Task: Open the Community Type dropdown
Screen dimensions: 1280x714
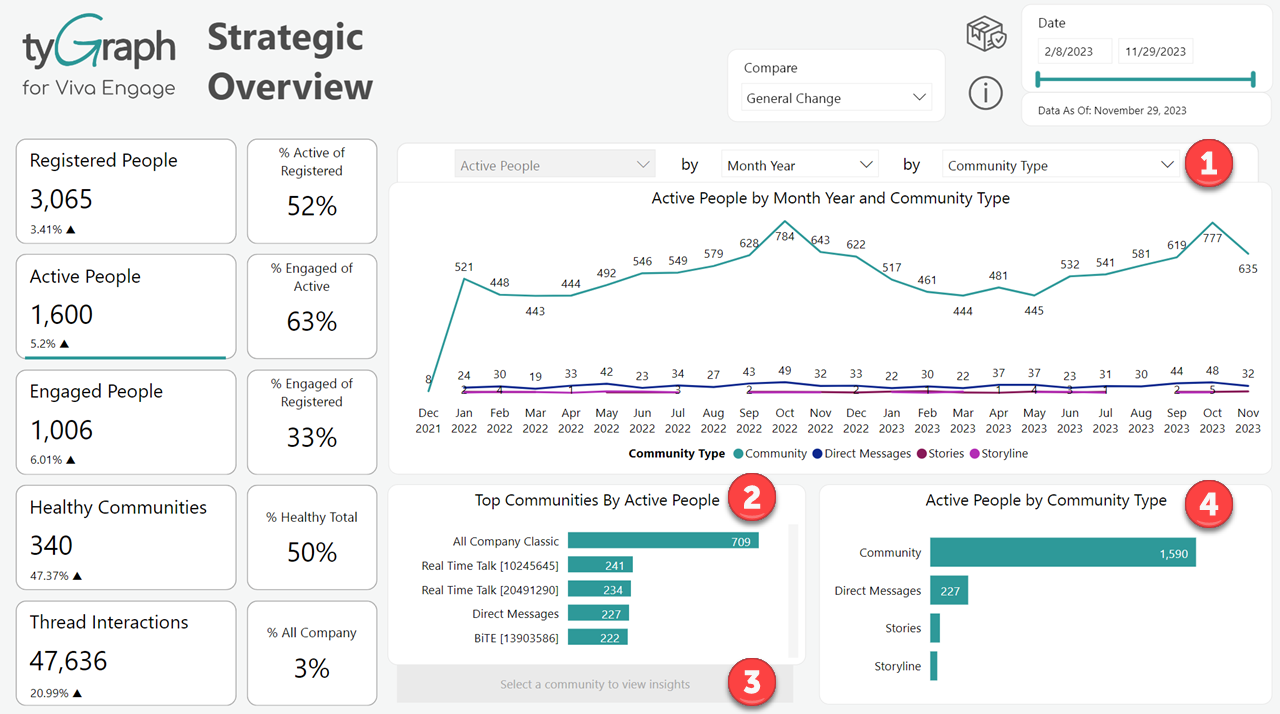Action: point(1060,165)
